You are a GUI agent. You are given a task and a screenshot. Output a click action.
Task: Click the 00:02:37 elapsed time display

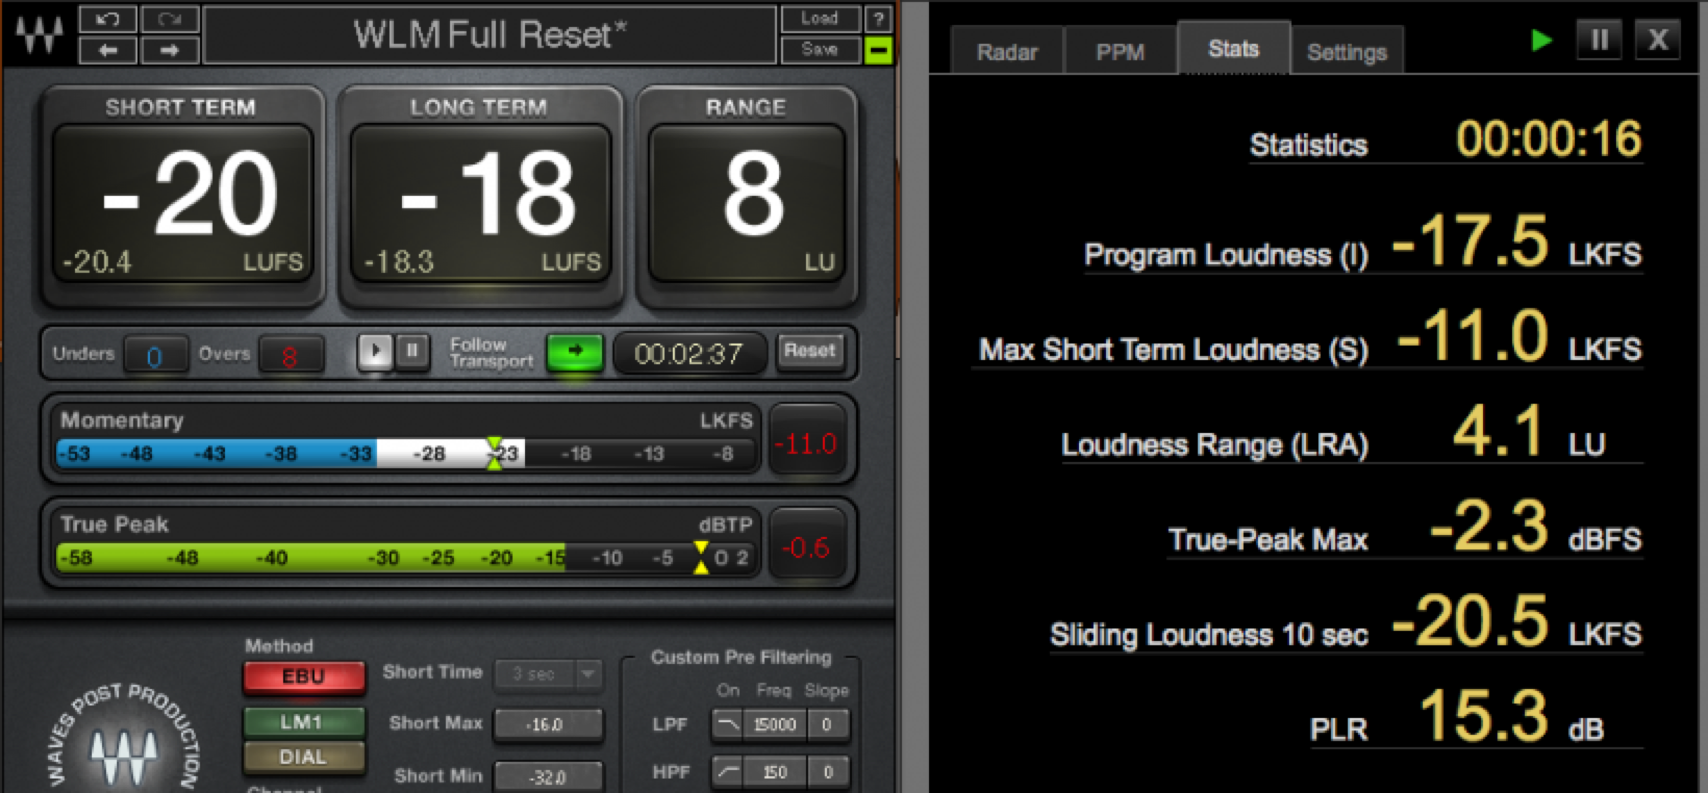click(689, 354)
